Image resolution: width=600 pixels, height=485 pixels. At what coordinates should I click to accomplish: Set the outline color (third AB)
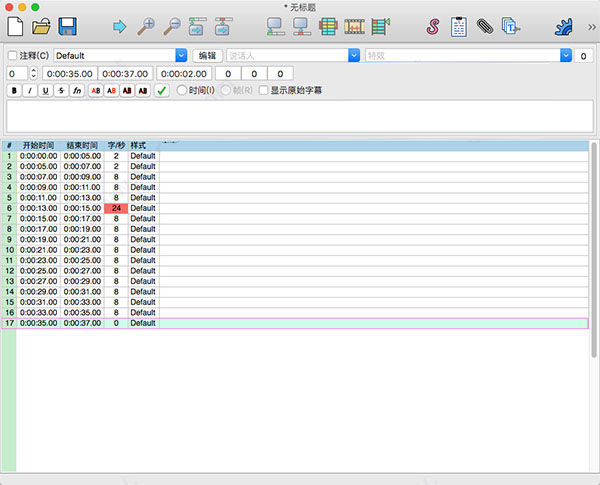127,91
